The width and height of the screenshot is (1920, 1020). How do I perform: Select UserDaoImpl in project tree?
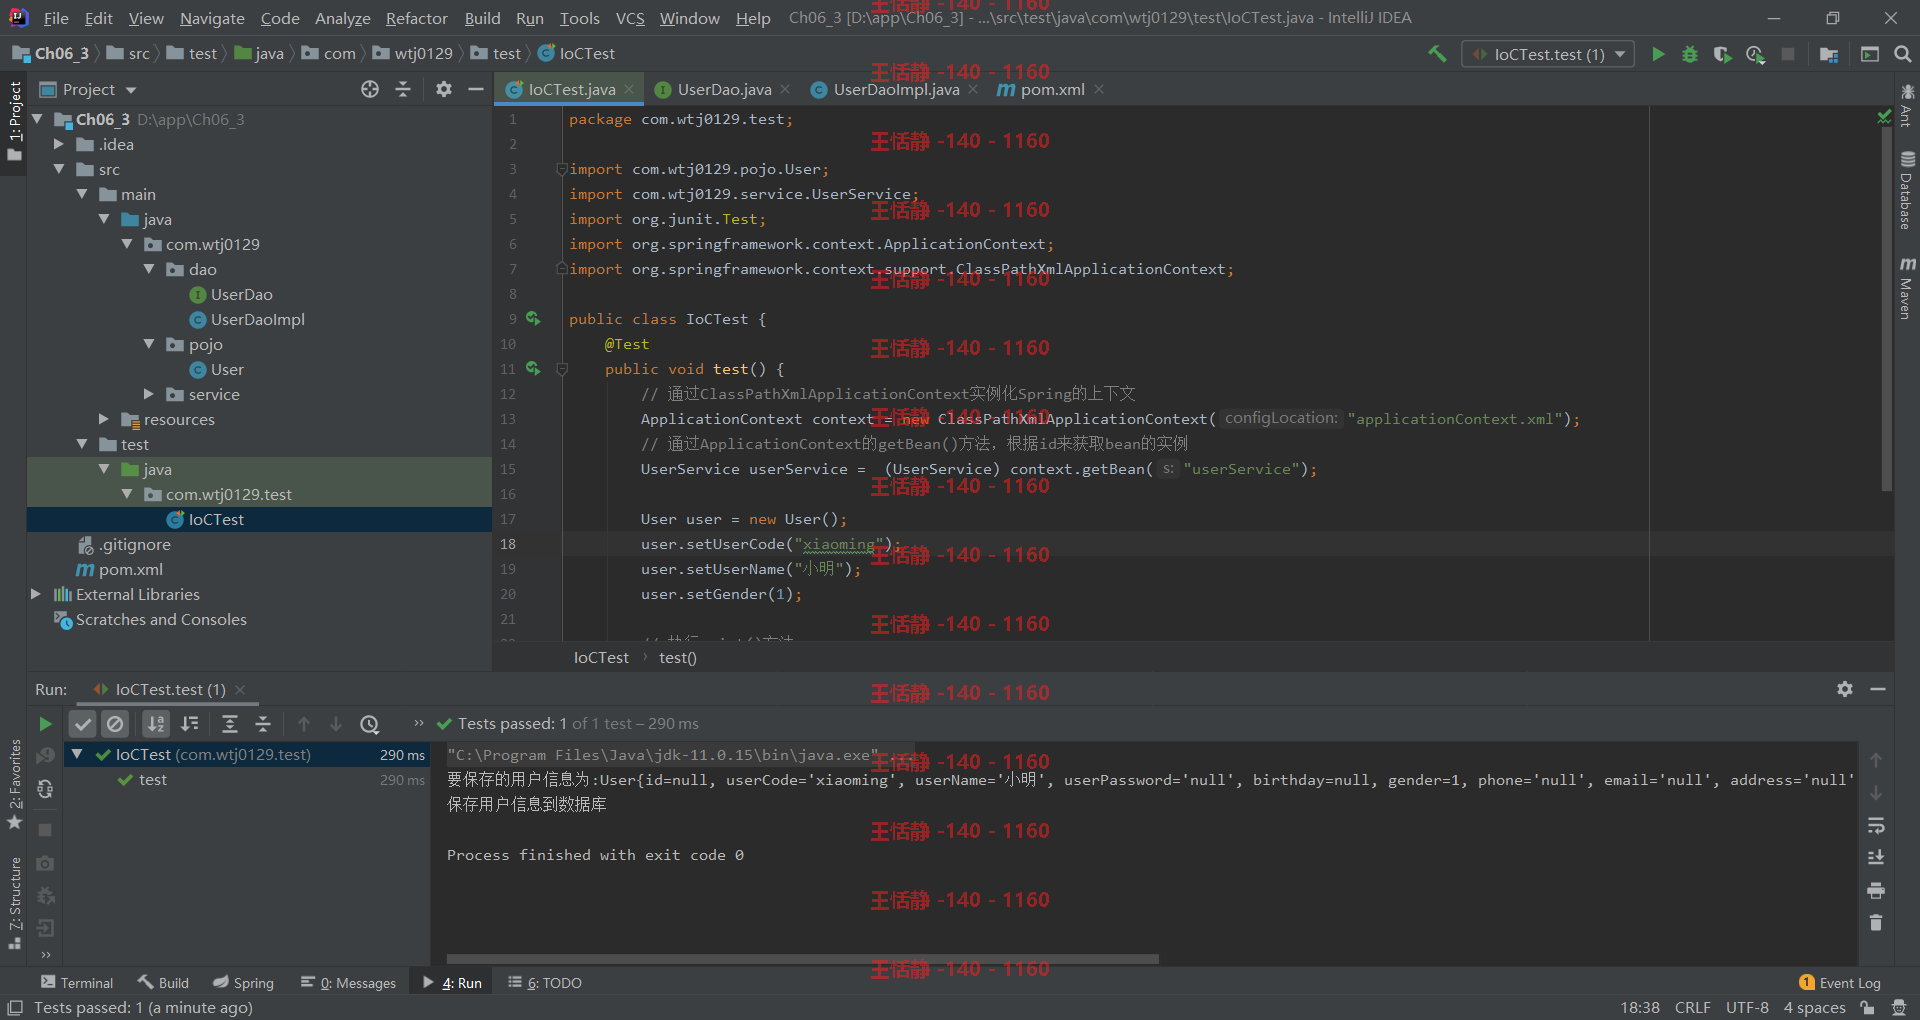(257, 319)
